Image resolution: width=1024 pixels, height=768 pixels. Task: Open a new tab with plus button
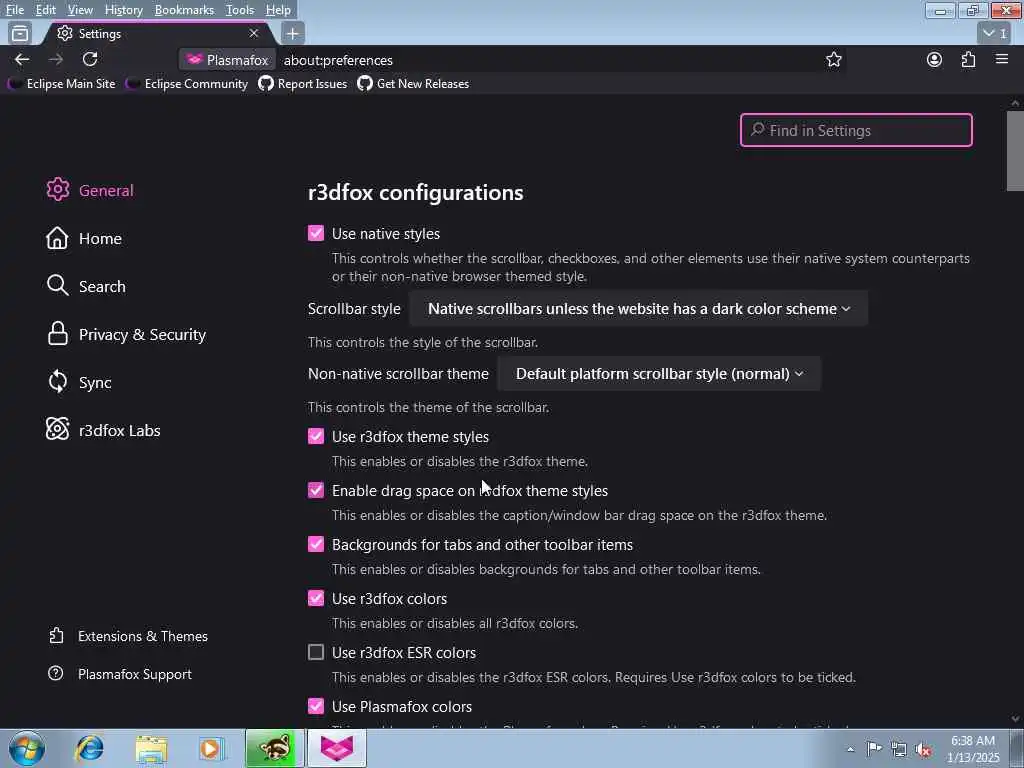tap(293, 33)
